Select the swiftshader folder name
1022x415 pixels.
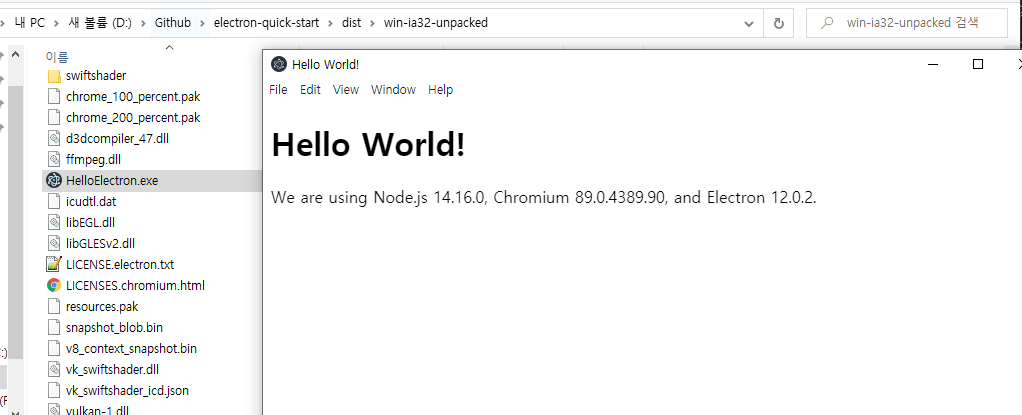coord(96,76)
